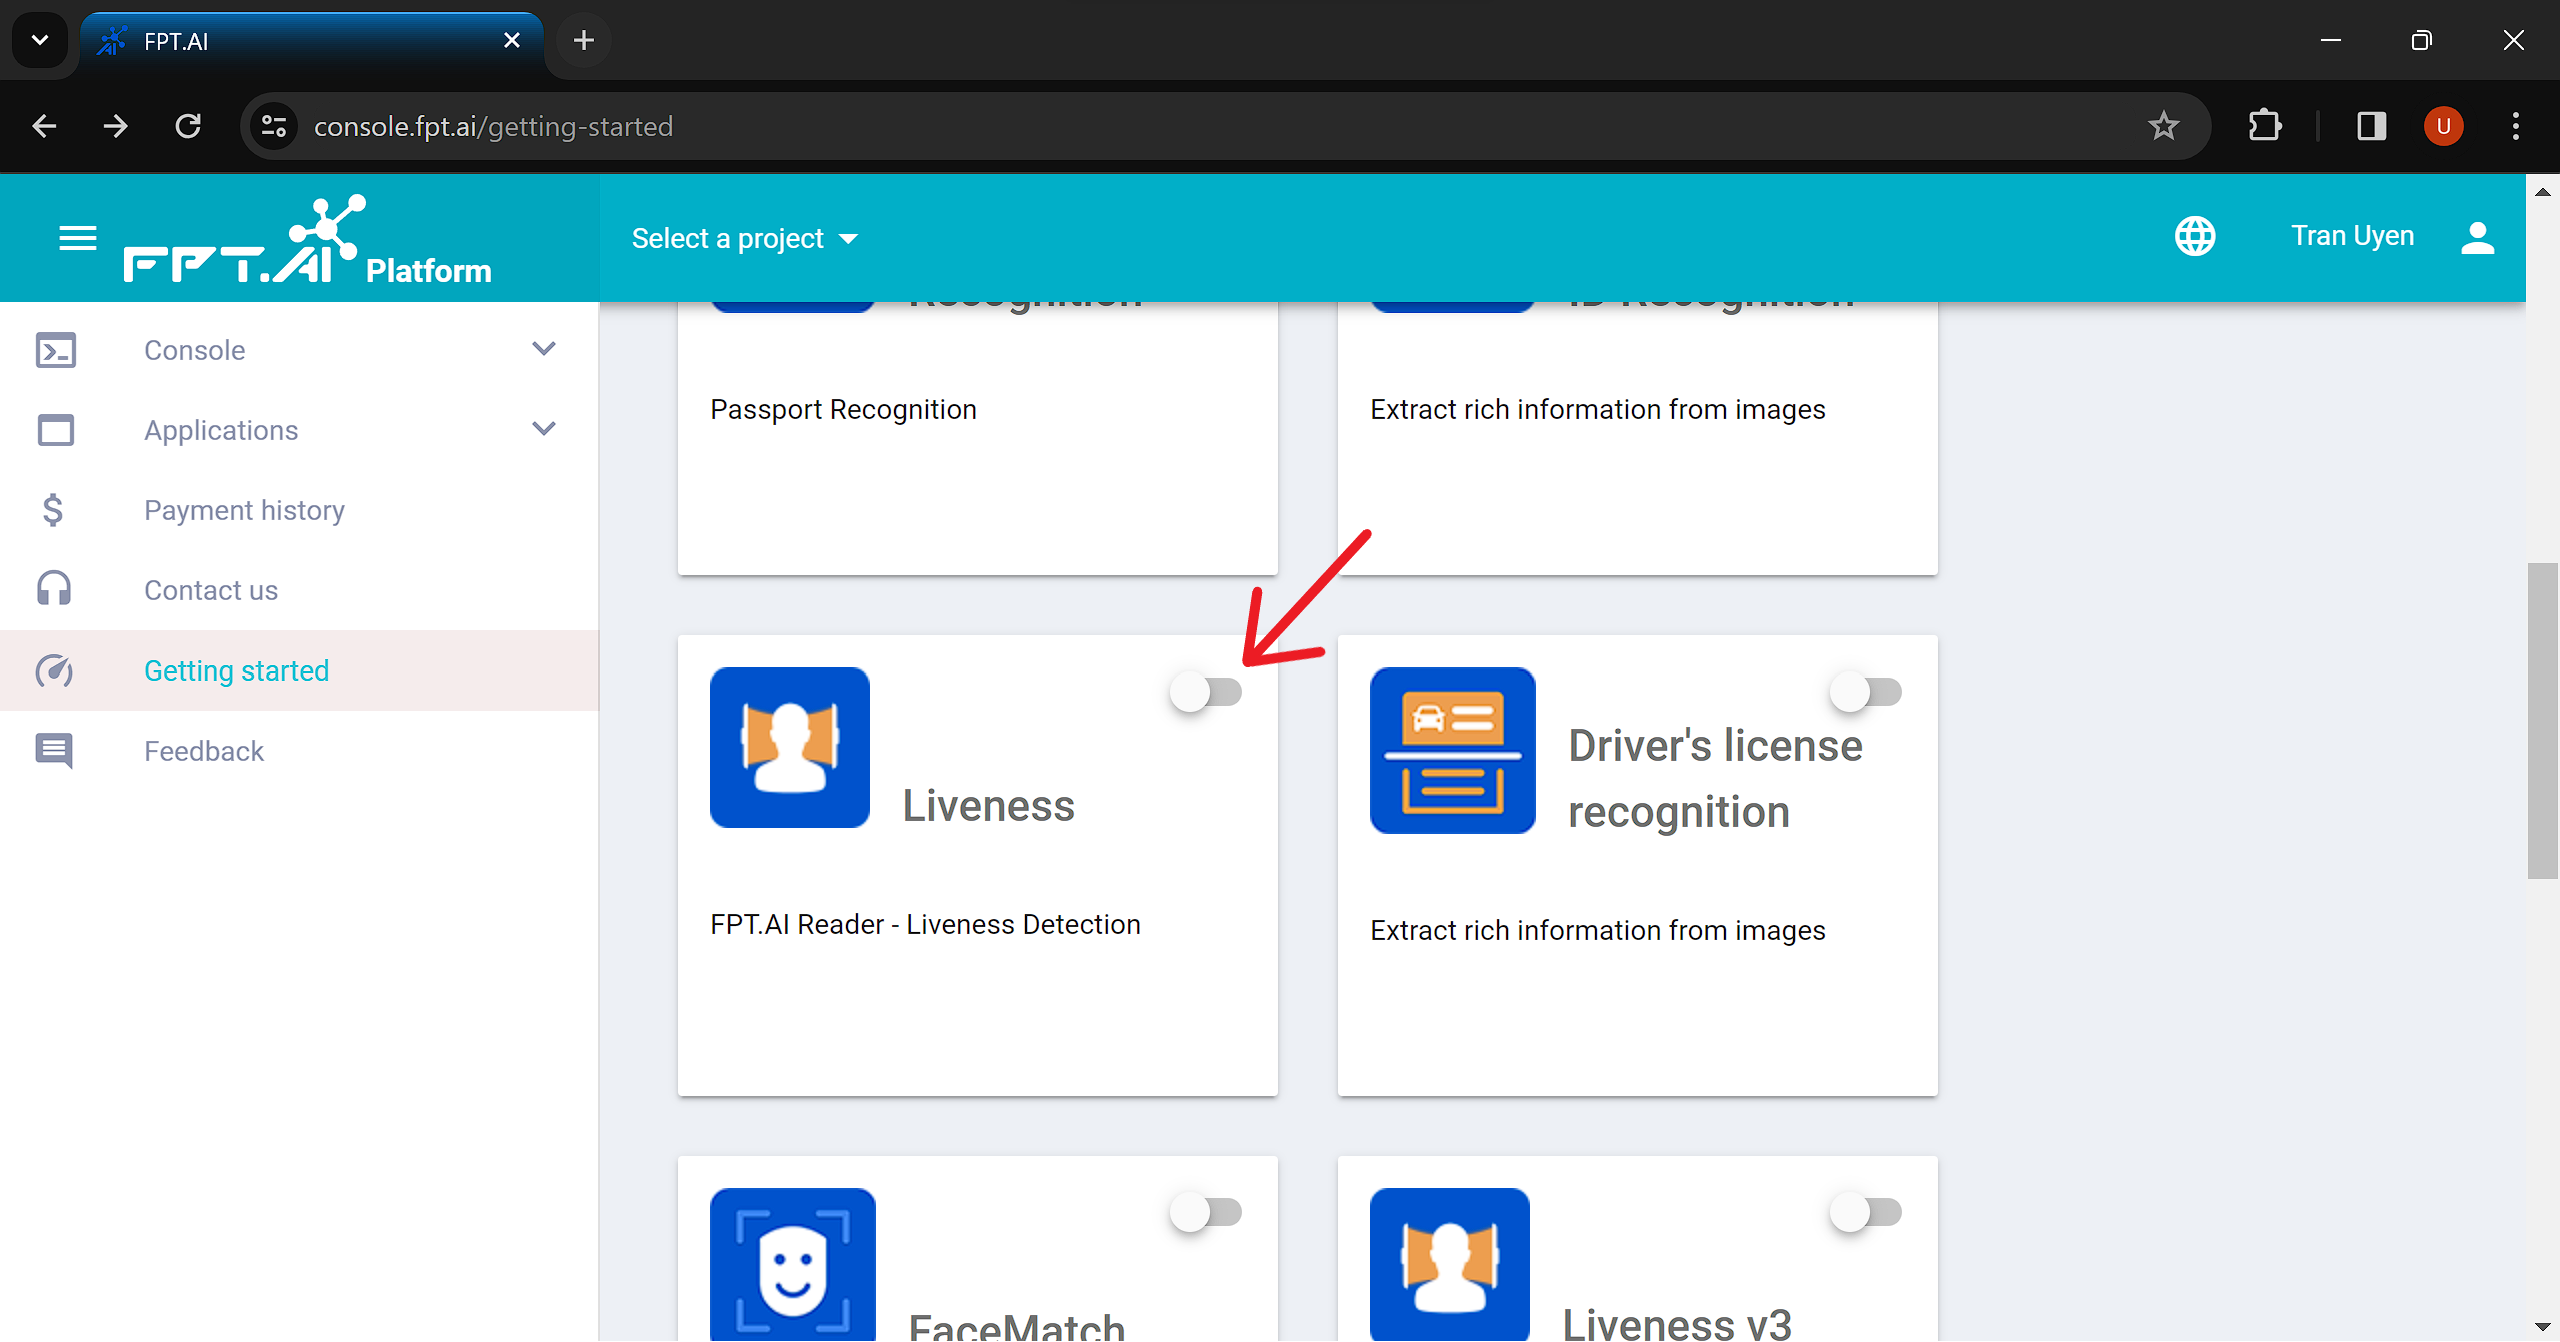Screen dimensions: 2560x1342
Task: Click the Payment history dollar icon
Action: point(53,510)
